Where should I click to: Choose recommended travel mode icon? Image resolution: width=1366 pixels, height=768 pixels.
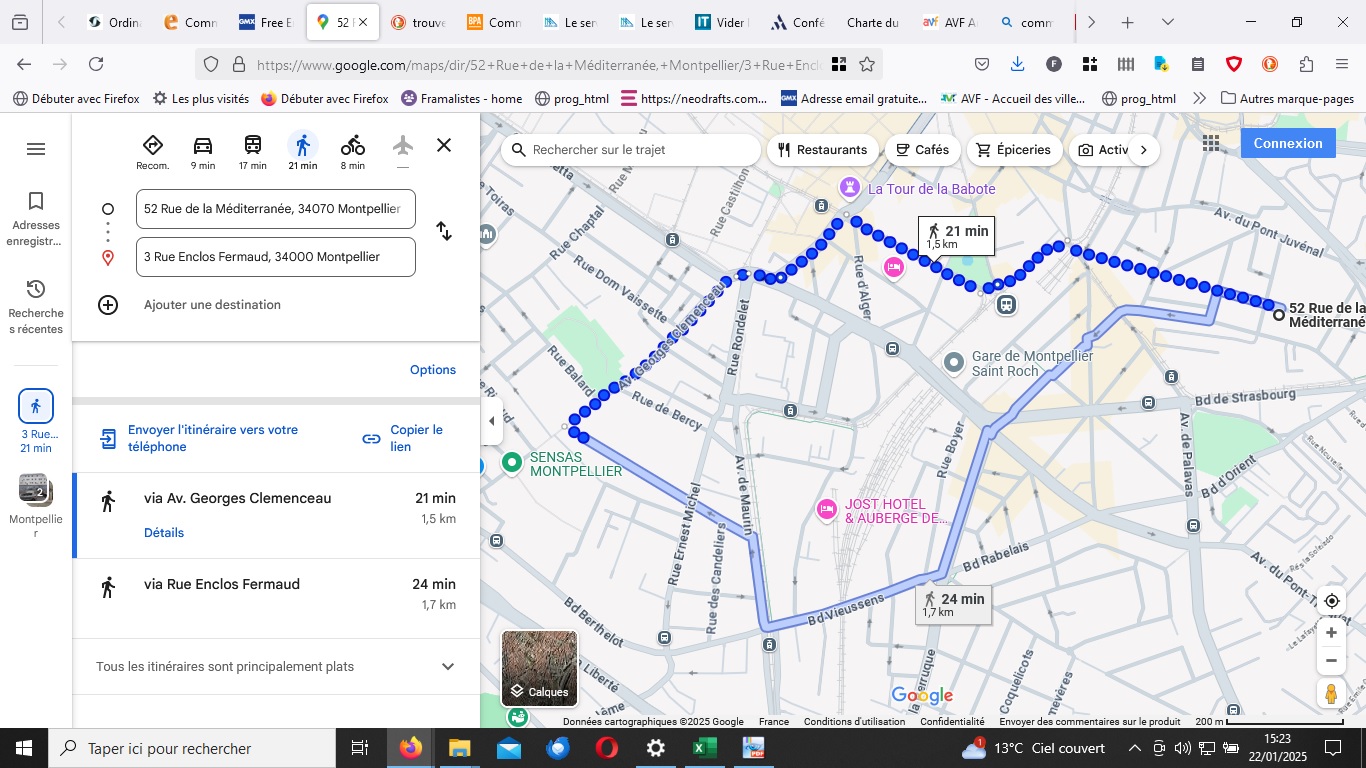[153, 150]
